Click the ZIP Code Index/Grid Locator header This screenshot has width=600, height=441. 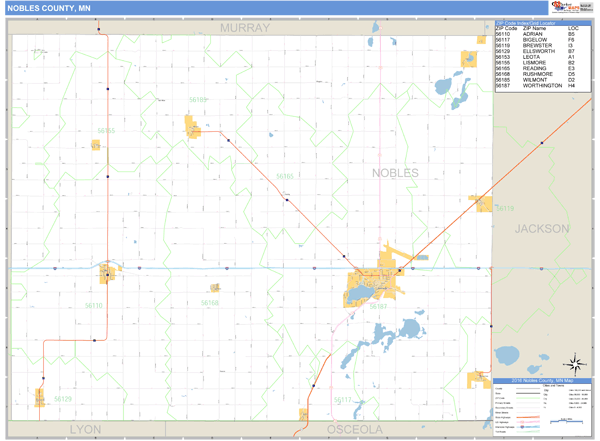538,21
